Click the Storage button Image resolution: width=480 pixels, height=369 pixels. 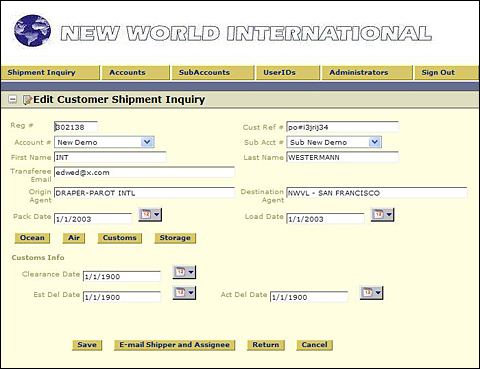point(175,238)
